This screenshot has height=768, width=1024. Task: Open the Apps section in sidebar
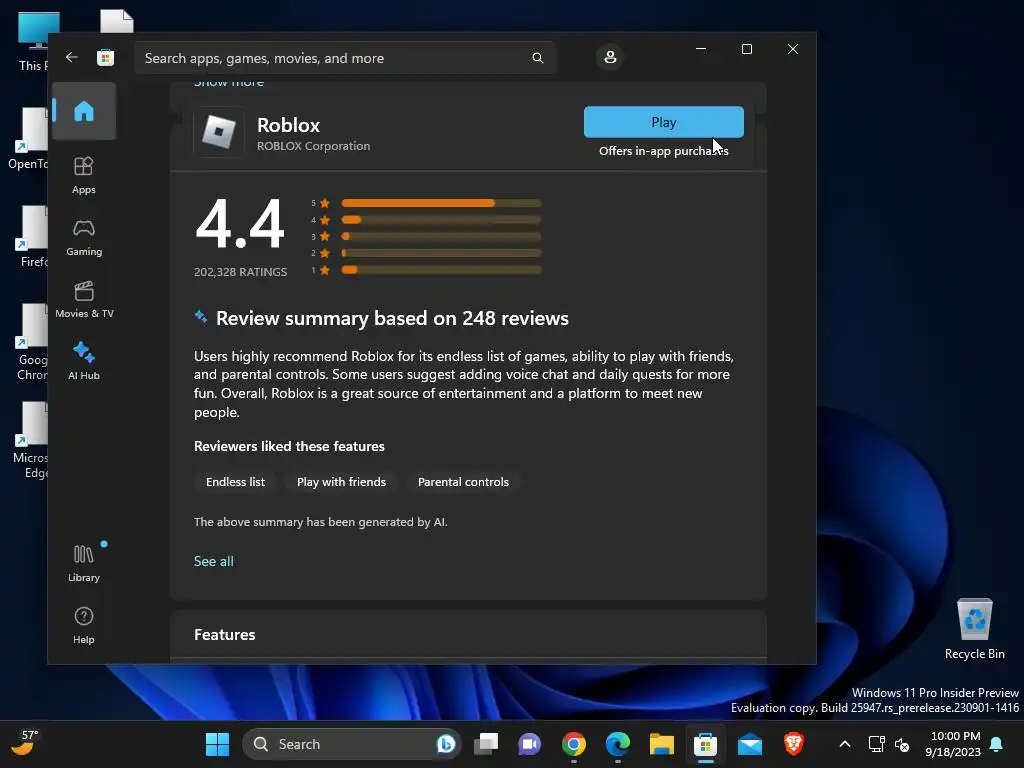coord(84,176)
